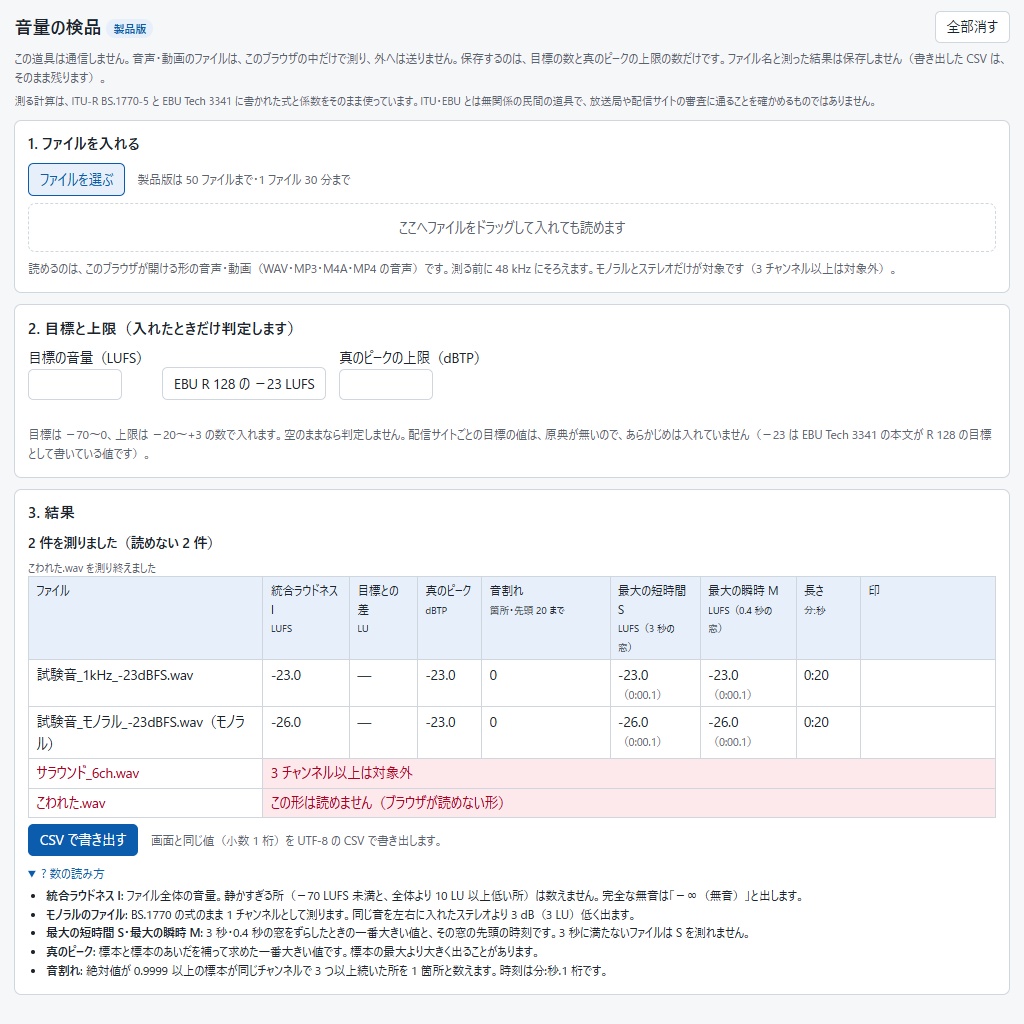Open the ファイルを選ぶ file picker

pos(76,180)
